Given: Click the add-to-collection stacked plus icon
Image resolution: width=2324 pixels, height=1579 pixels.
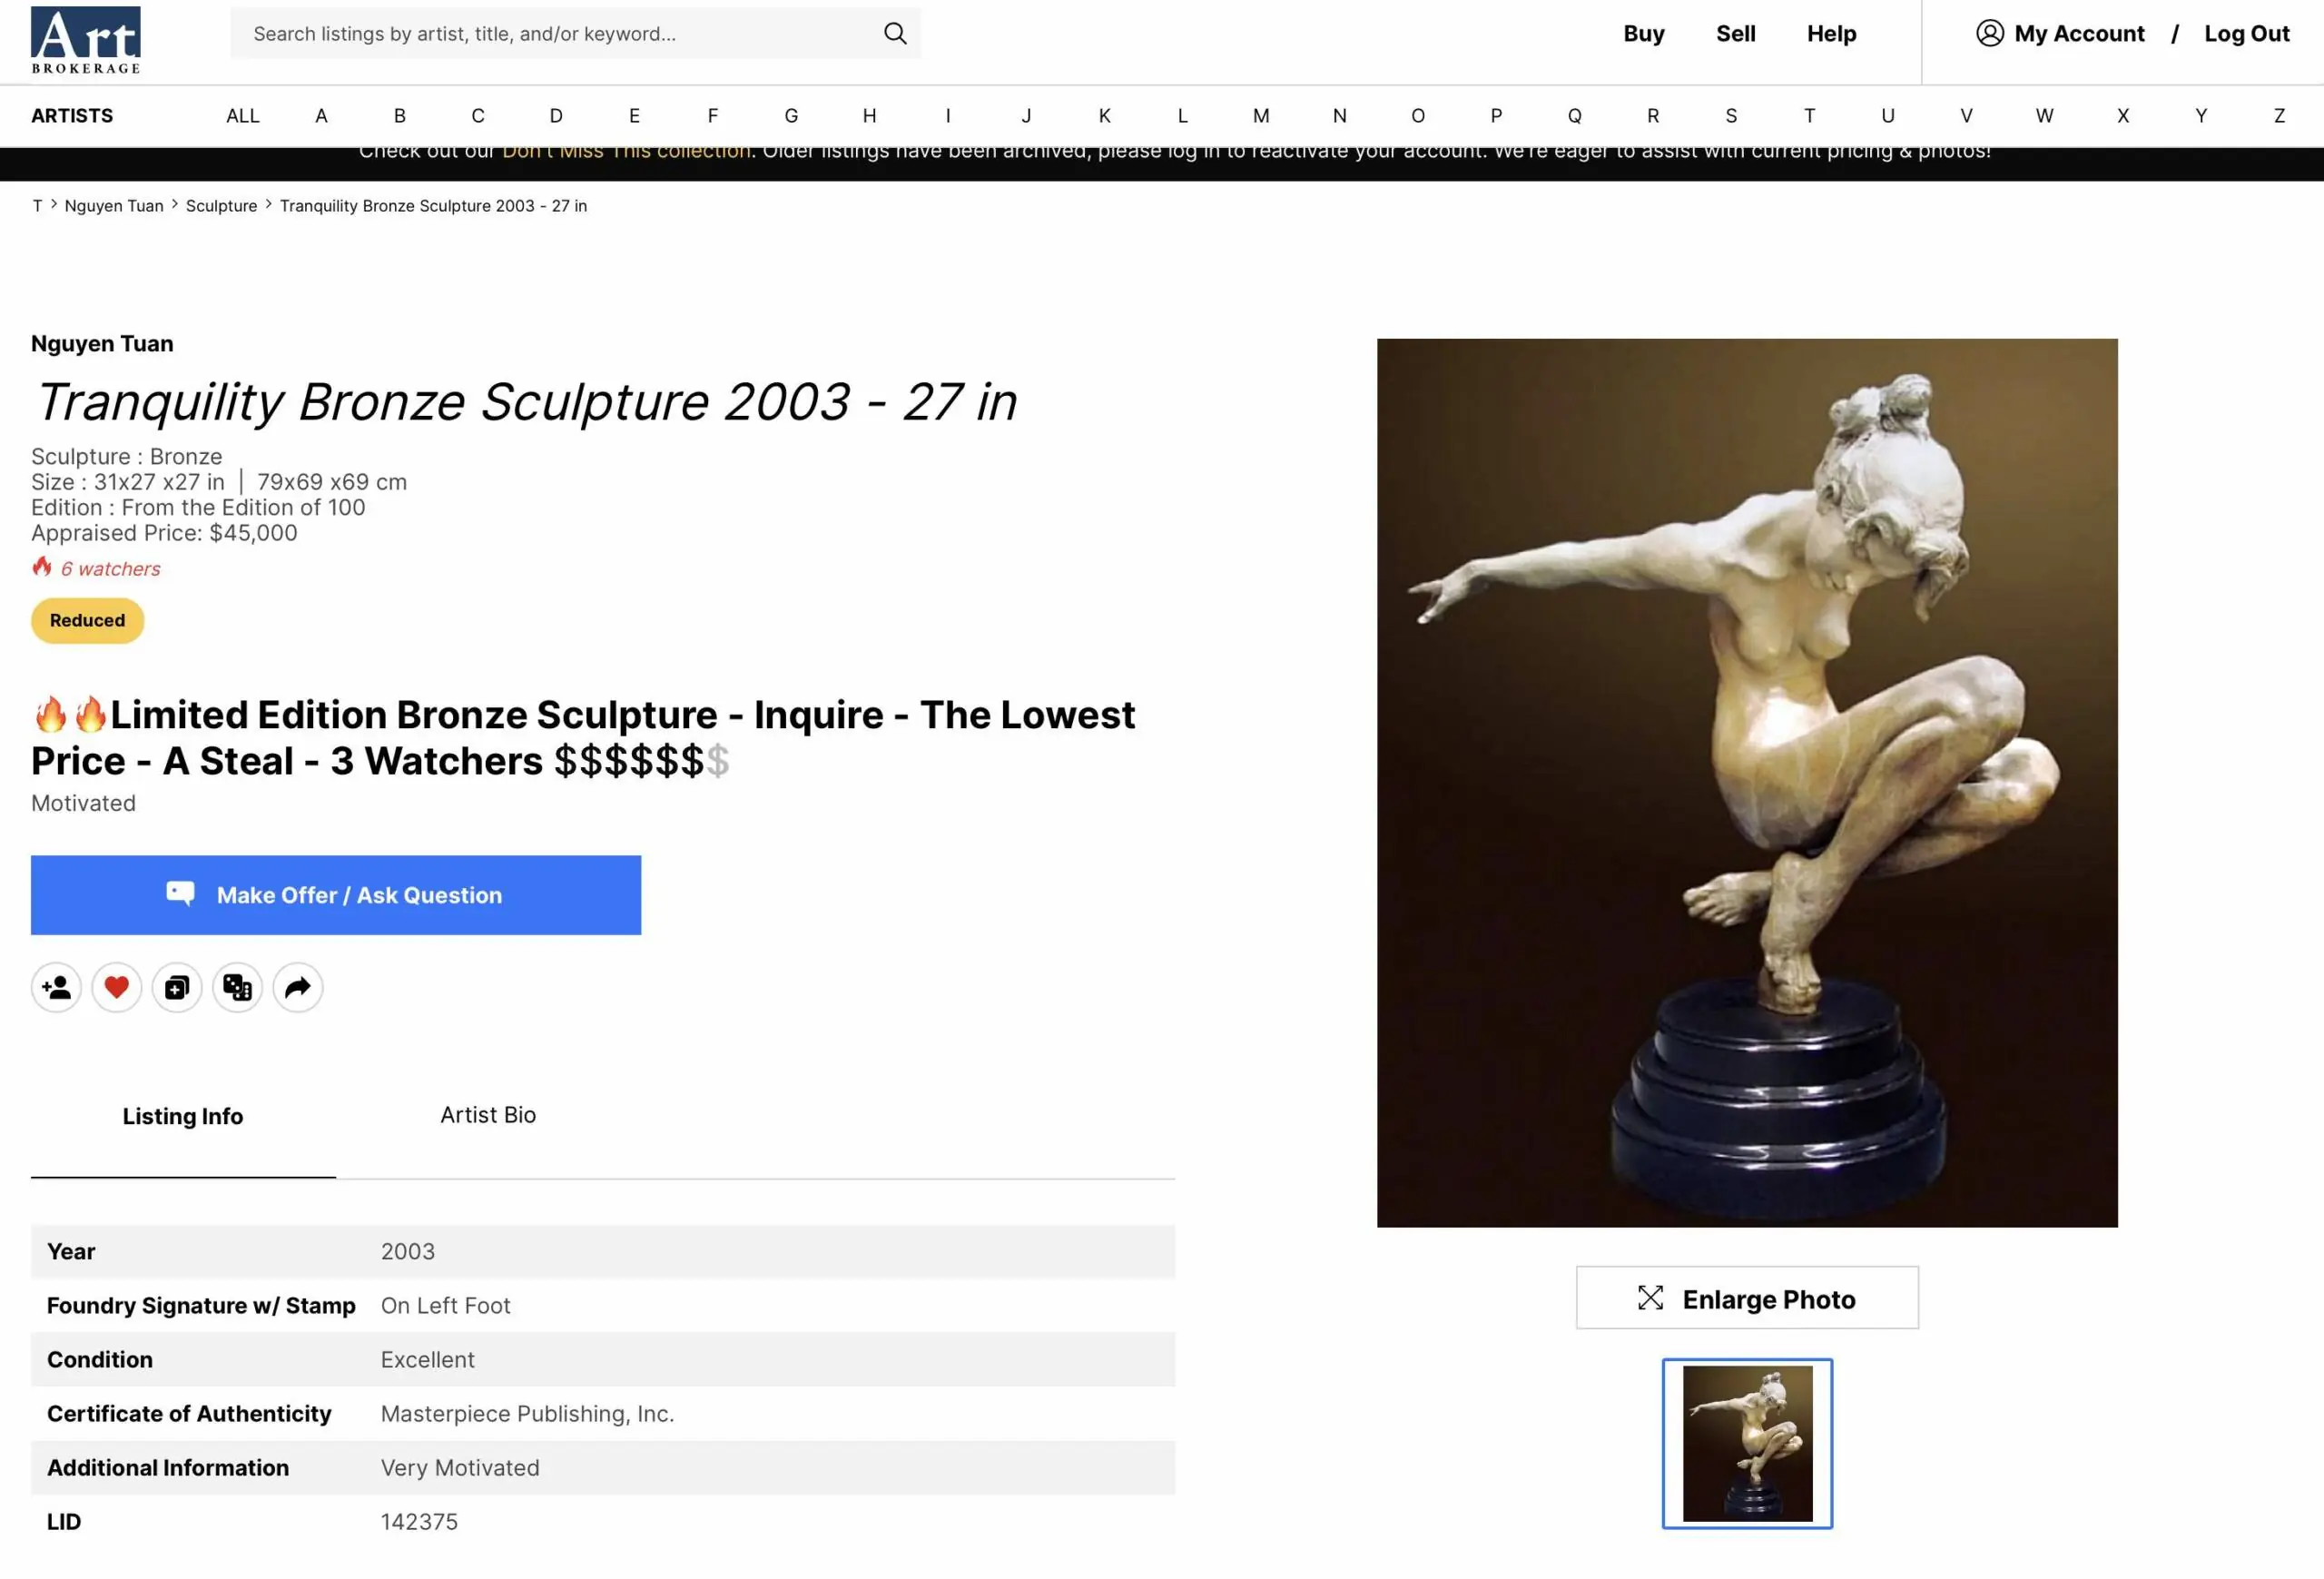Looking at the screenshot, I should [x=177, y=988].
